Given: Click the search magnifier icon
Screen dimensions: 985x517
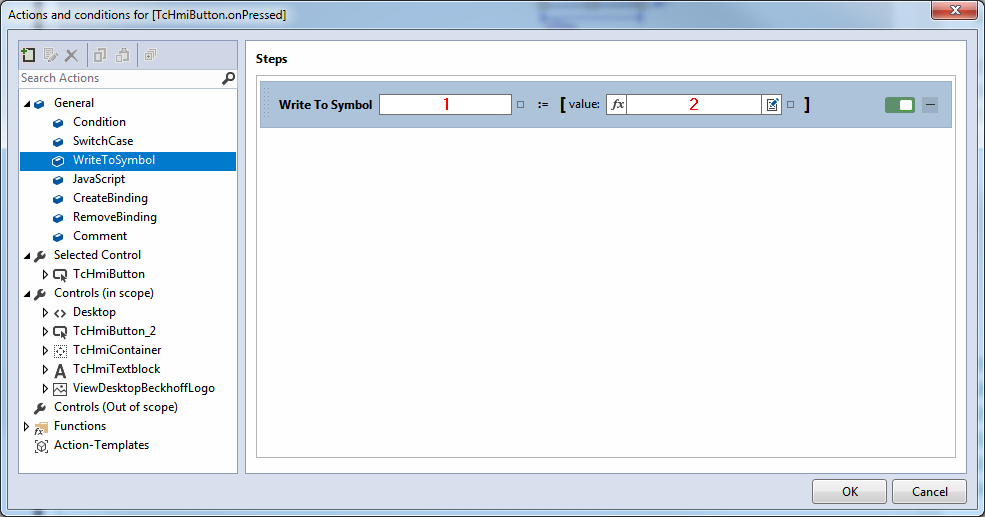Looking at the screenshot, I should coord(229,78).
